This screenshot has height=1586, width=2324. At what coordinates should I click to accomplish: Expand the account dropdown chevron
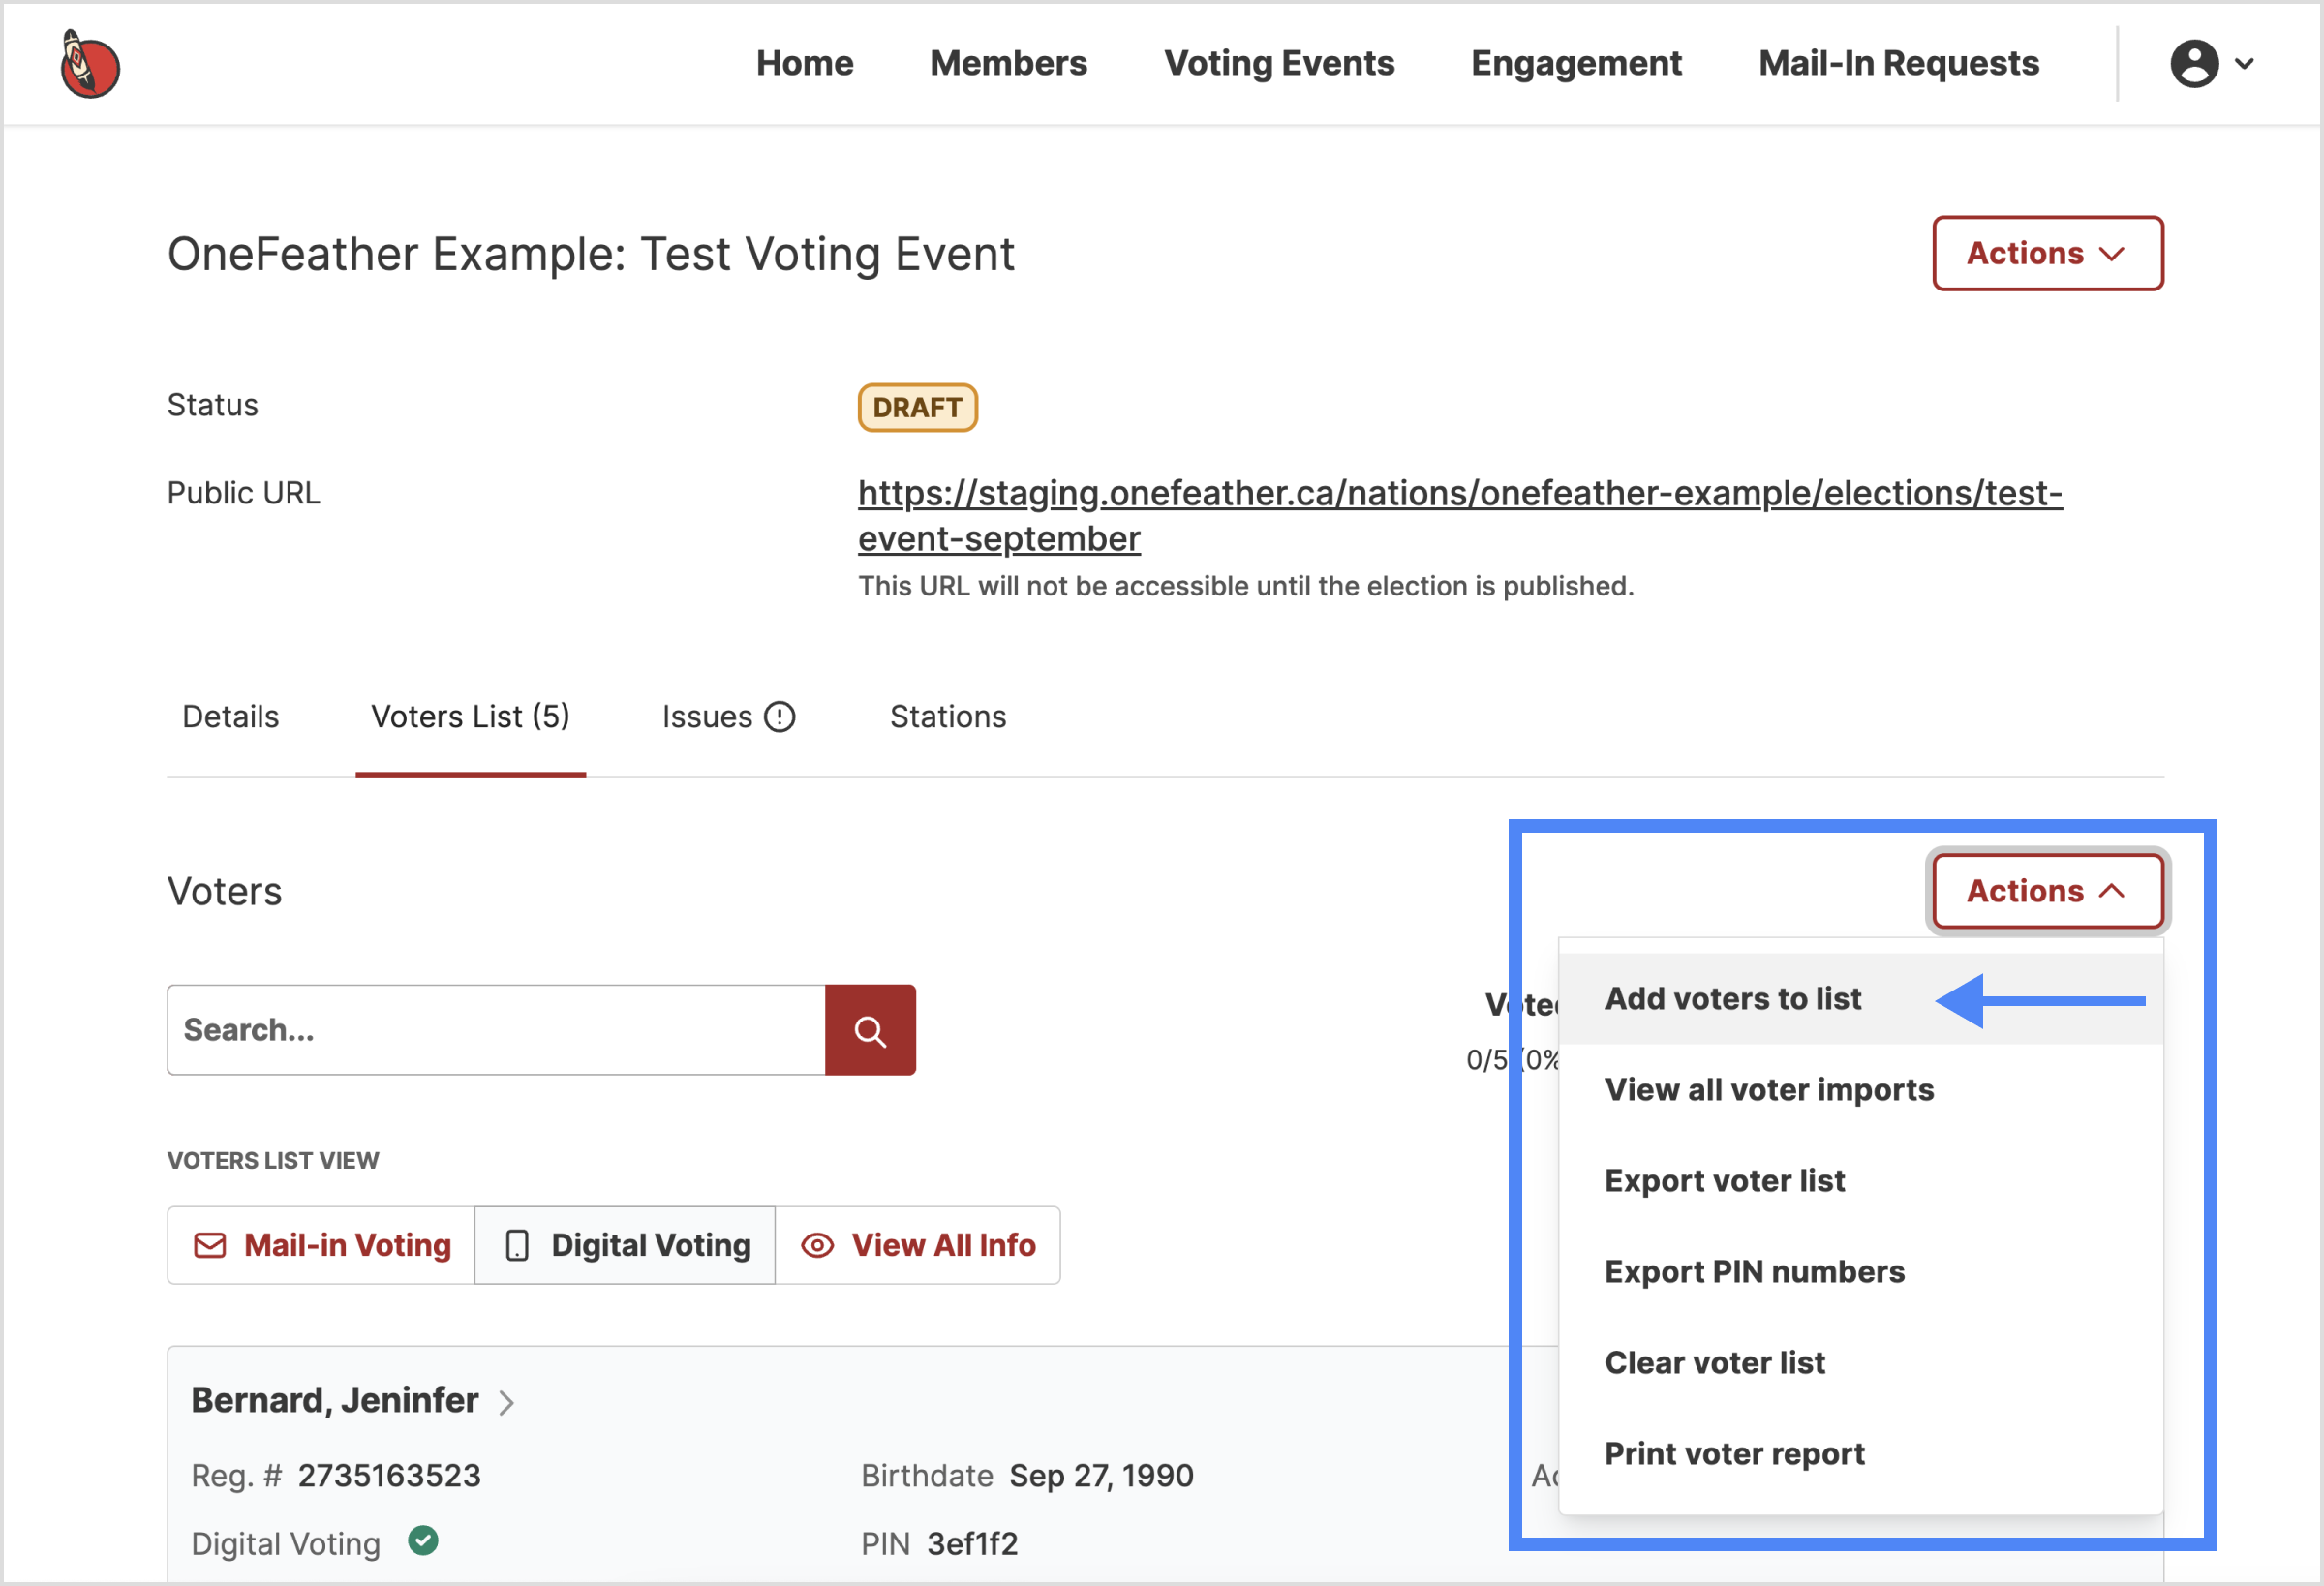click(2244, 64)
